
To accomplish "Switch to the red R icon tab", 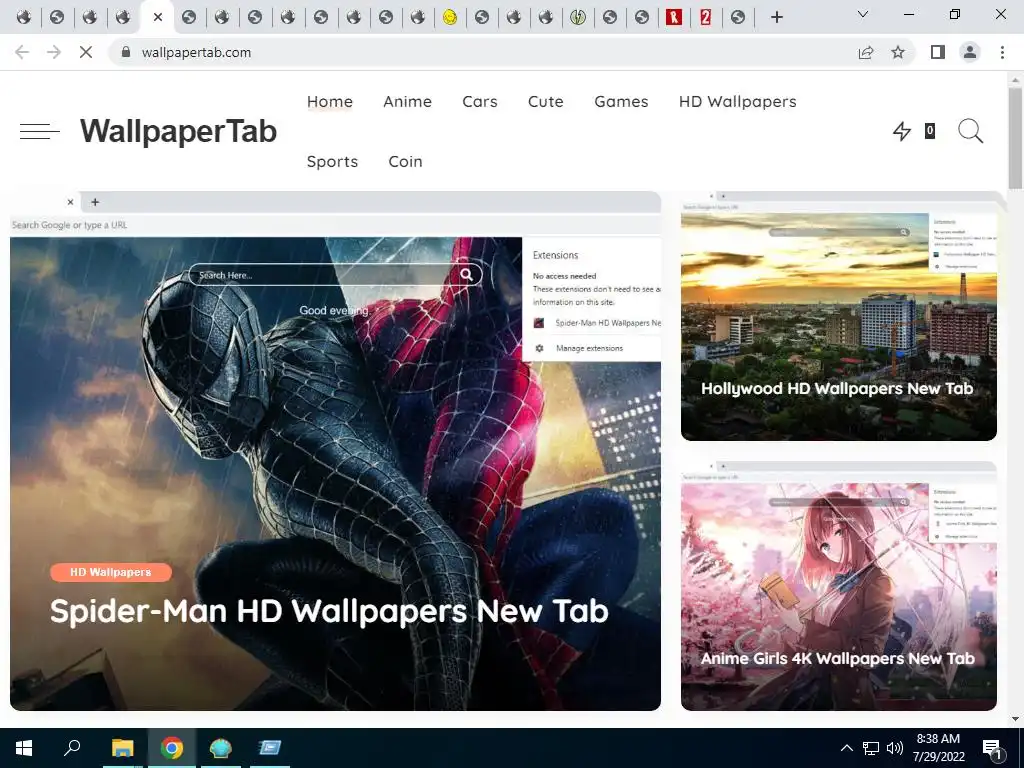I will (x=673, y=18).
